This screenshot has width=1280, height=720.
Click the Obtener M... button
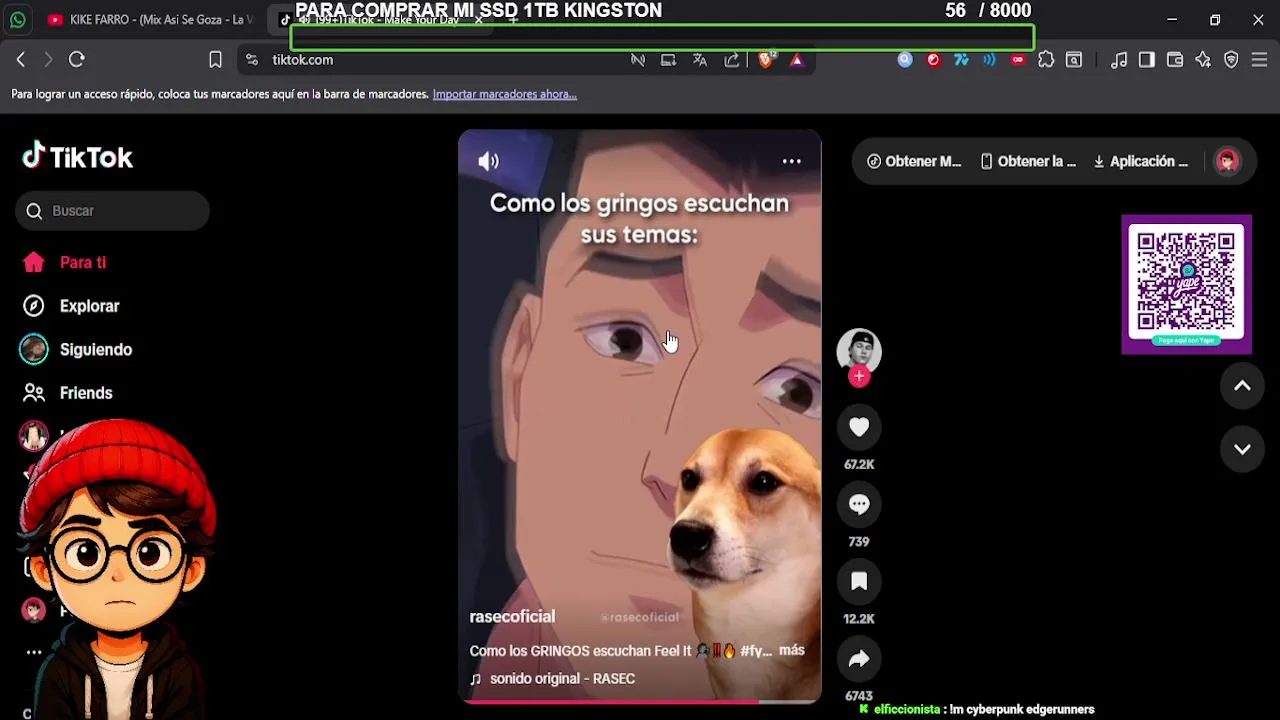click(x=914, y=161)
